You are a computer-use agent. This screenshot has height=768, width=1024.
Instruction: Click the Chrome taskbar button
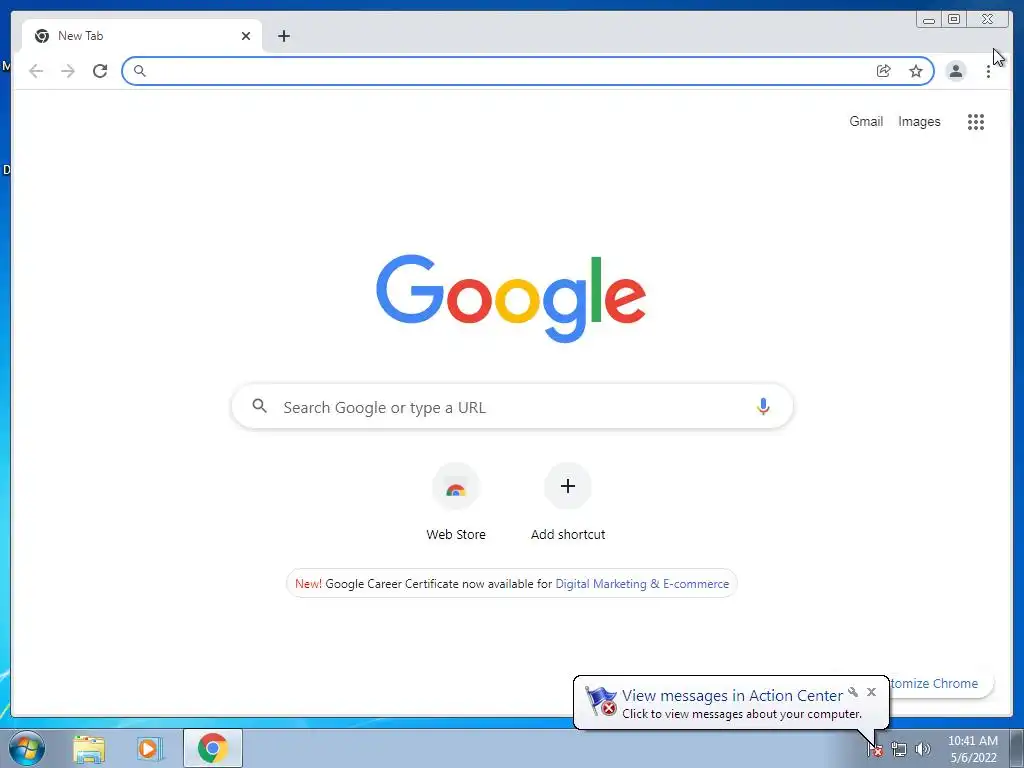[x=213, y=748]
